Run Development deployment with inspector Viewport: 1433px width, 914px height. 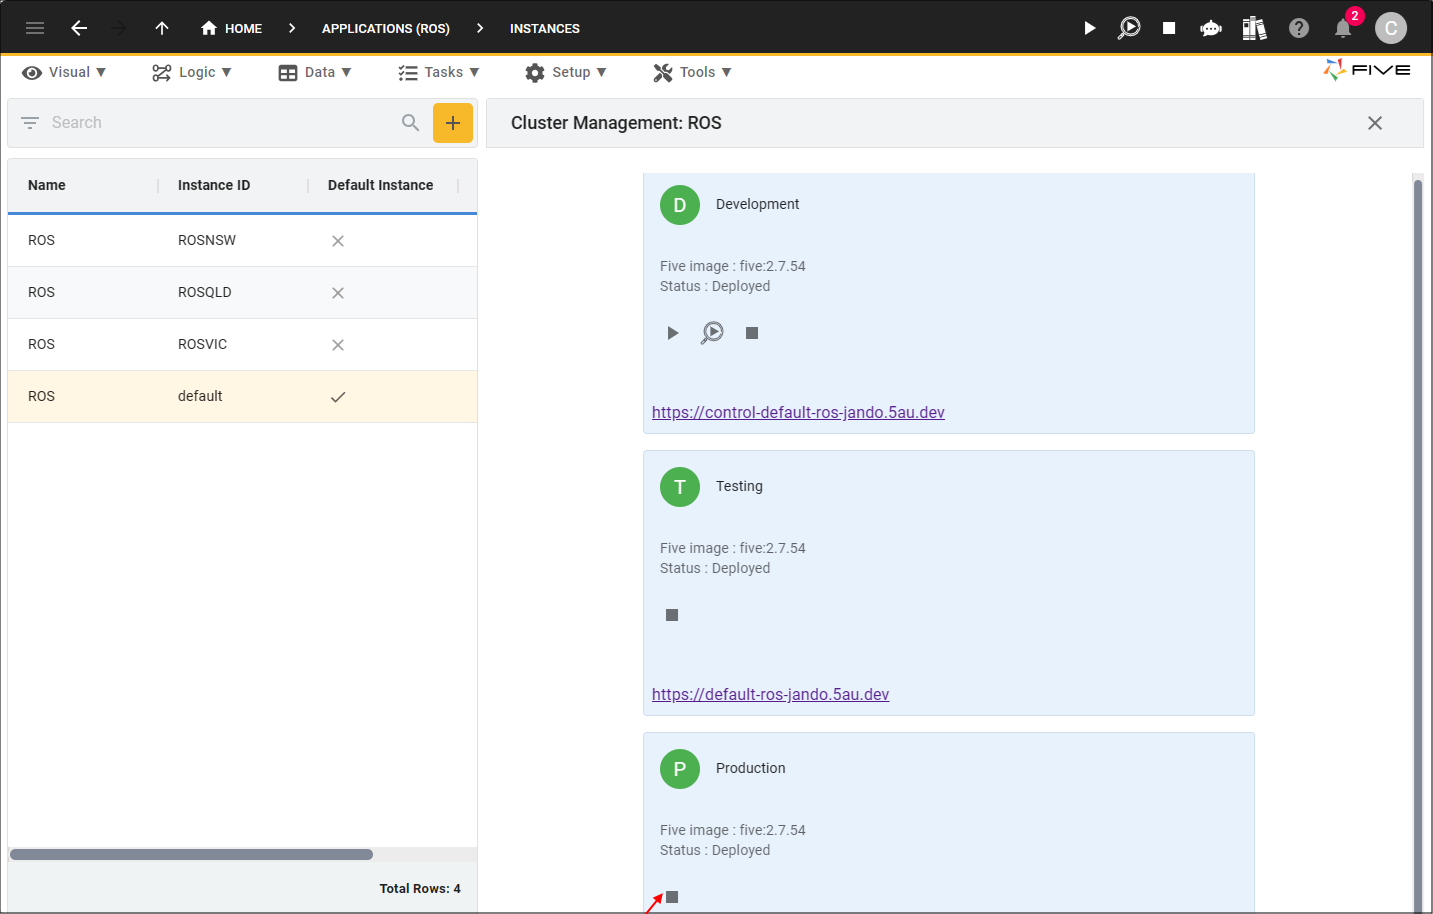tap(712, 333)
